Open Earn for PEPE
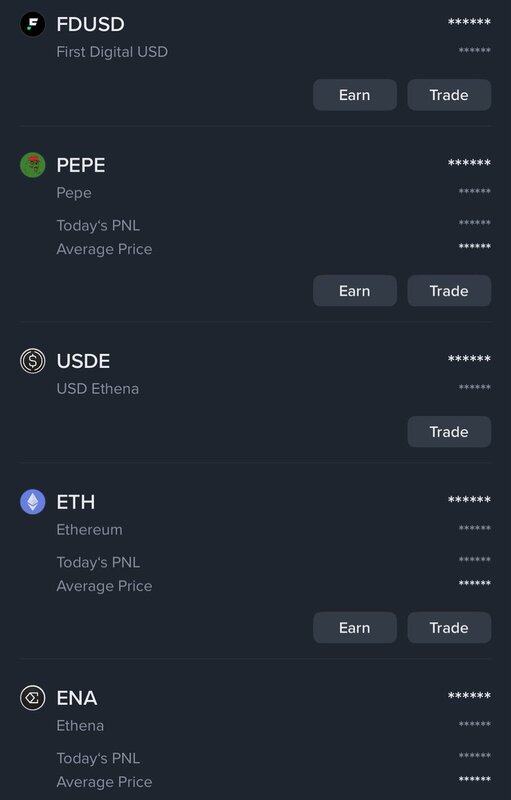 coord(355,291)
